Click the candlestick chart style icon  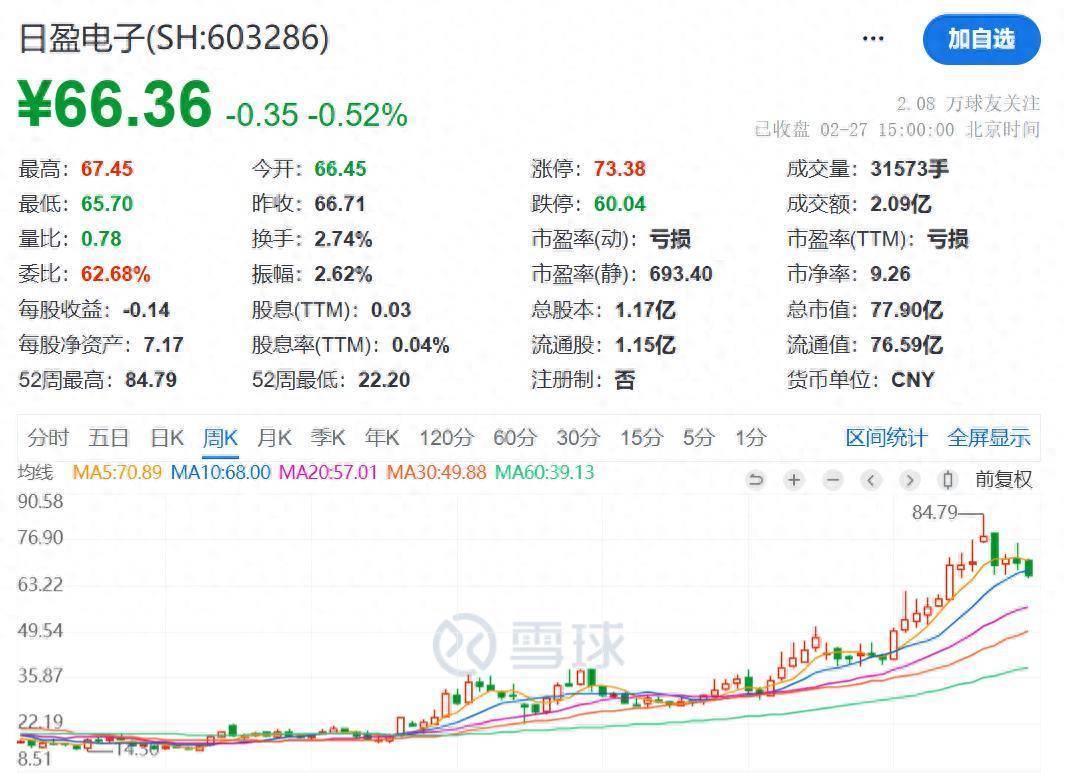949,480
